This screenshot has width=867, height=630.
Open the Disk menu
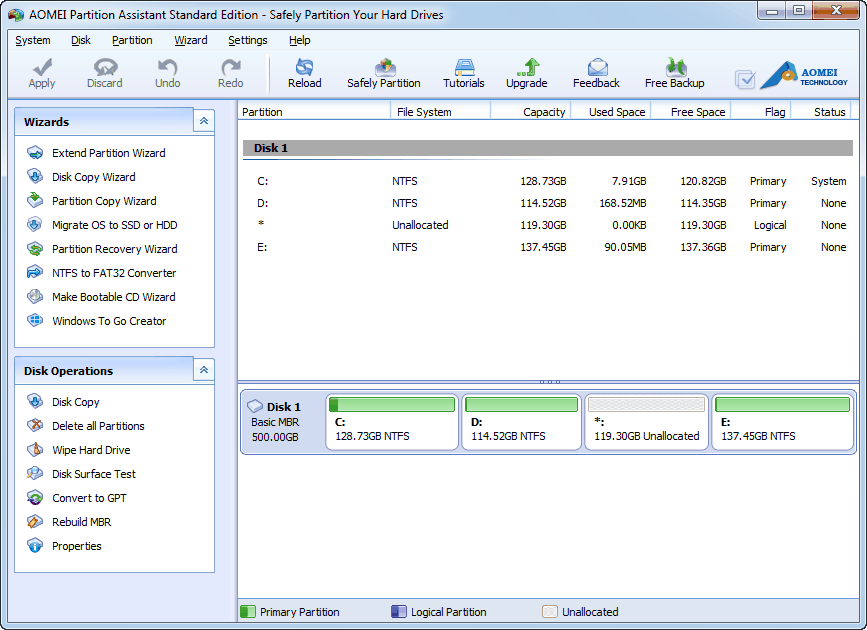[81, 40]
